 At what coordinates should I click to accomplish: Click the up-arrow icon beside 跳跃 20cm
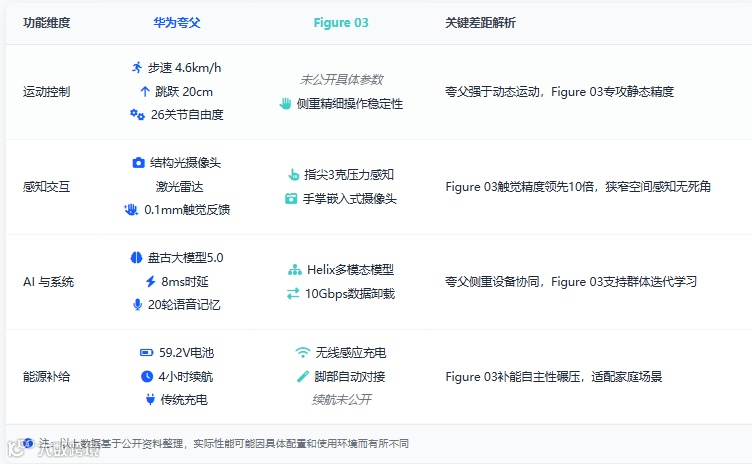click(145, 91)
